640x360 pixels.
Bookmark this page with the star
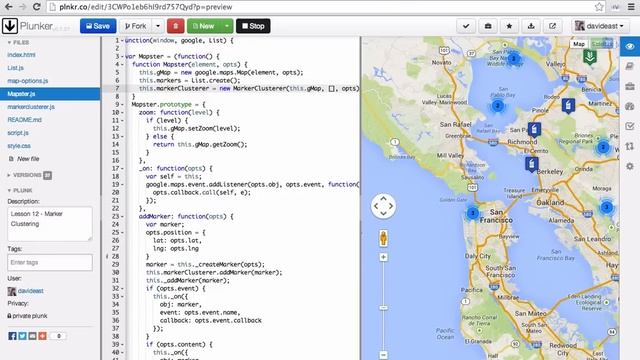599,7
